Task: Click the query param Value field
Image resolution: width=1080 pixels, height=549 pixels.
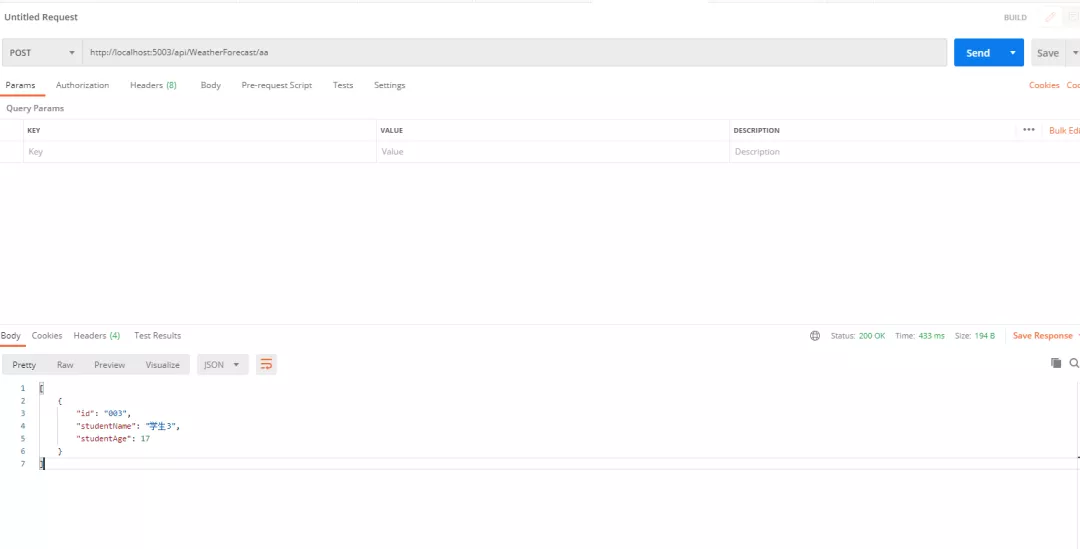Action: [x=552, y=152]
